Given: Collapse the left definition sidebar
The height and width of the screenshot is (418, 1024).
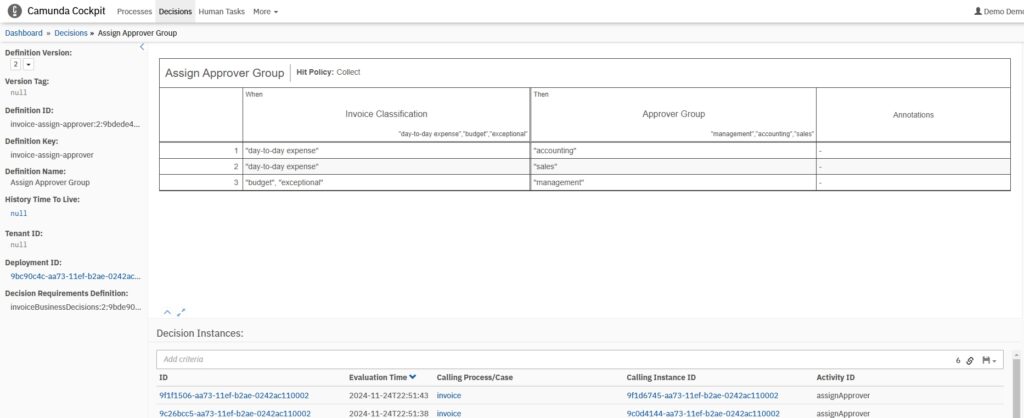Looking at the screenshot, I should click(142, 46).
